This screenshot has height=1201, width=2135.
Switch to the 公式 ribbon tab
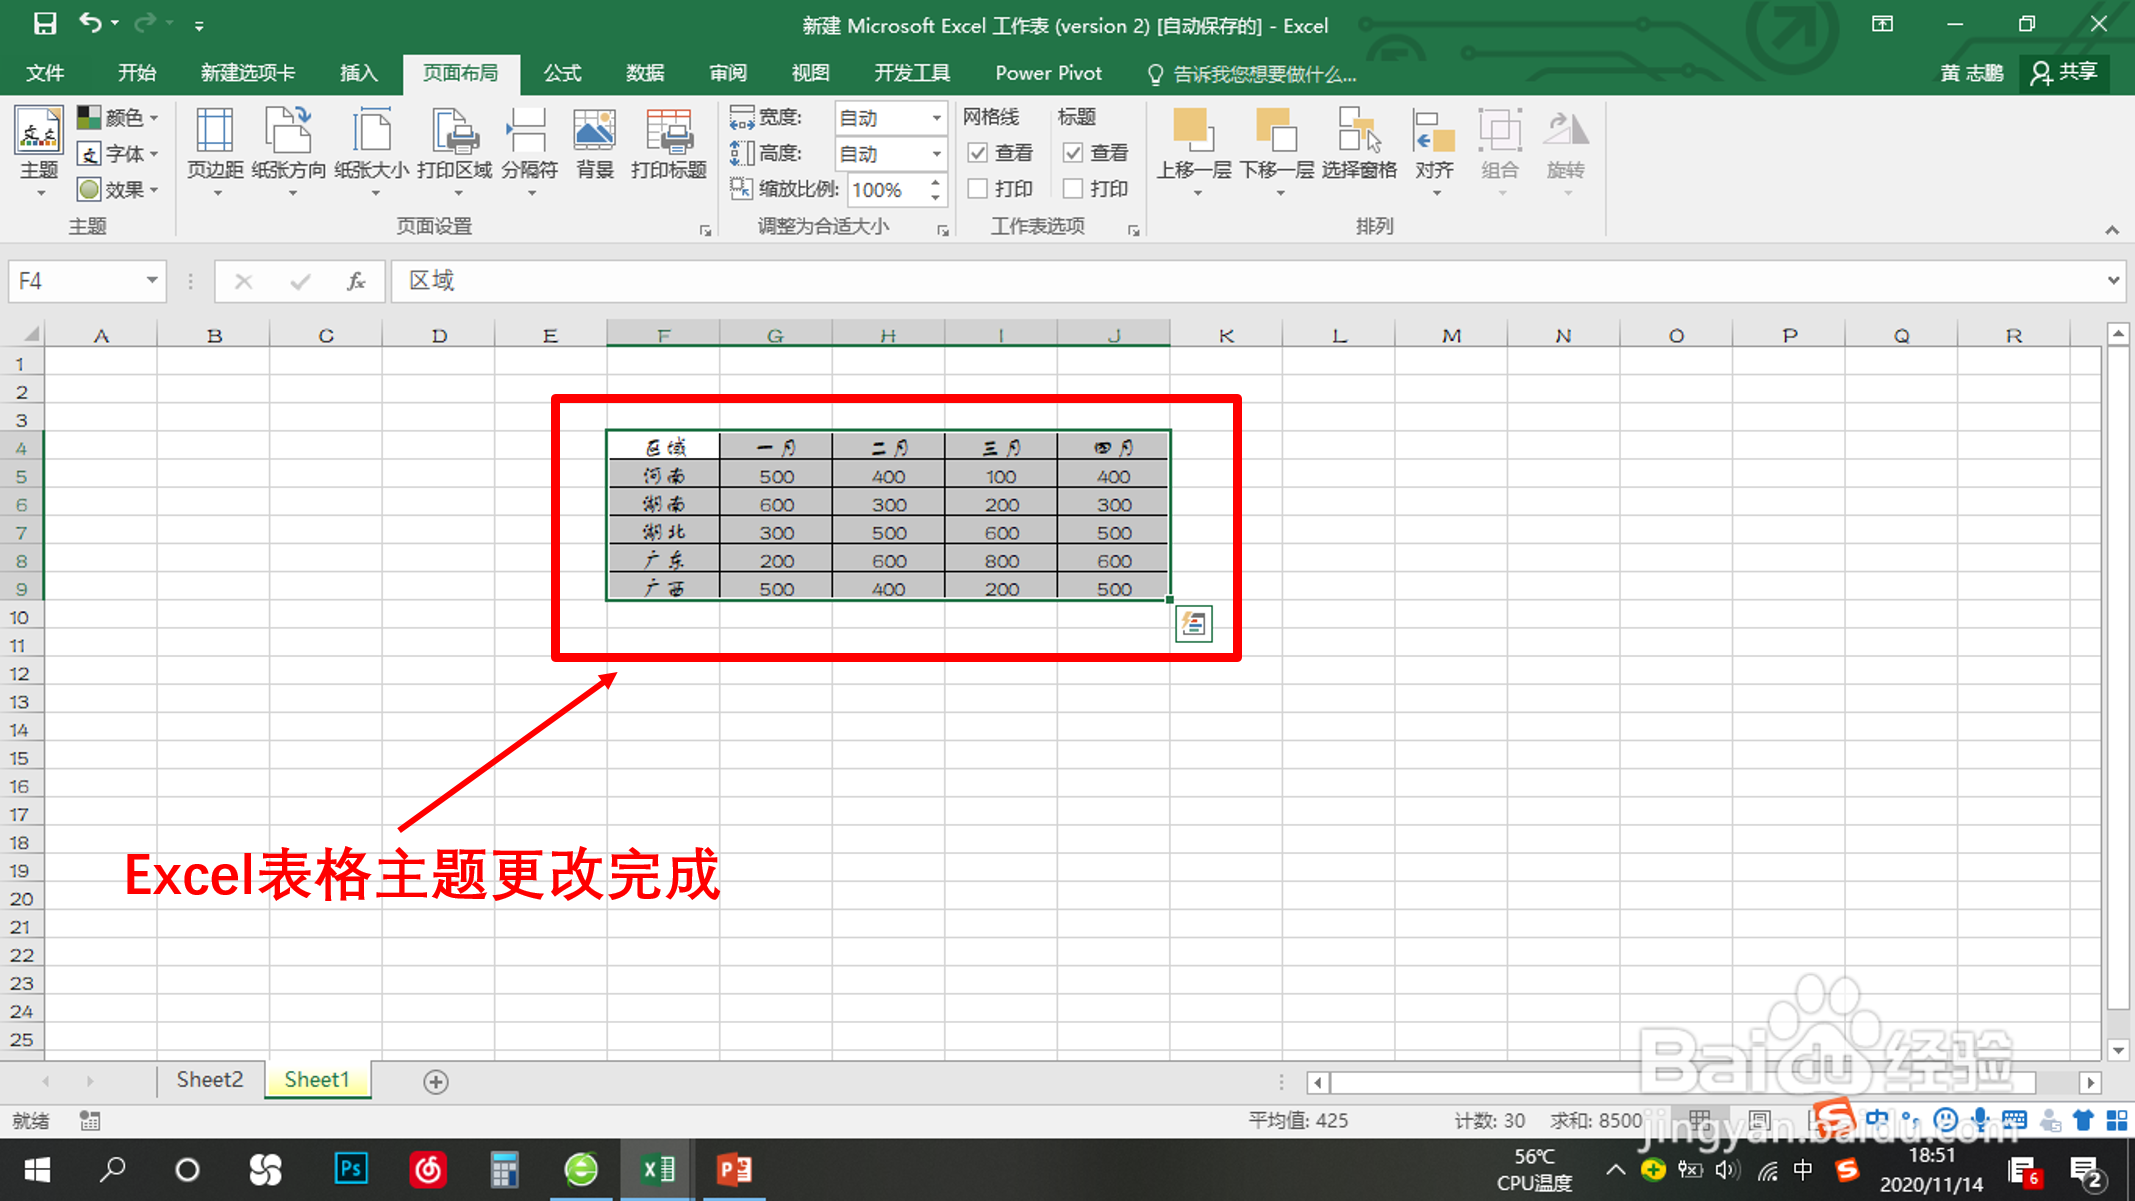[x=562, y=73]
